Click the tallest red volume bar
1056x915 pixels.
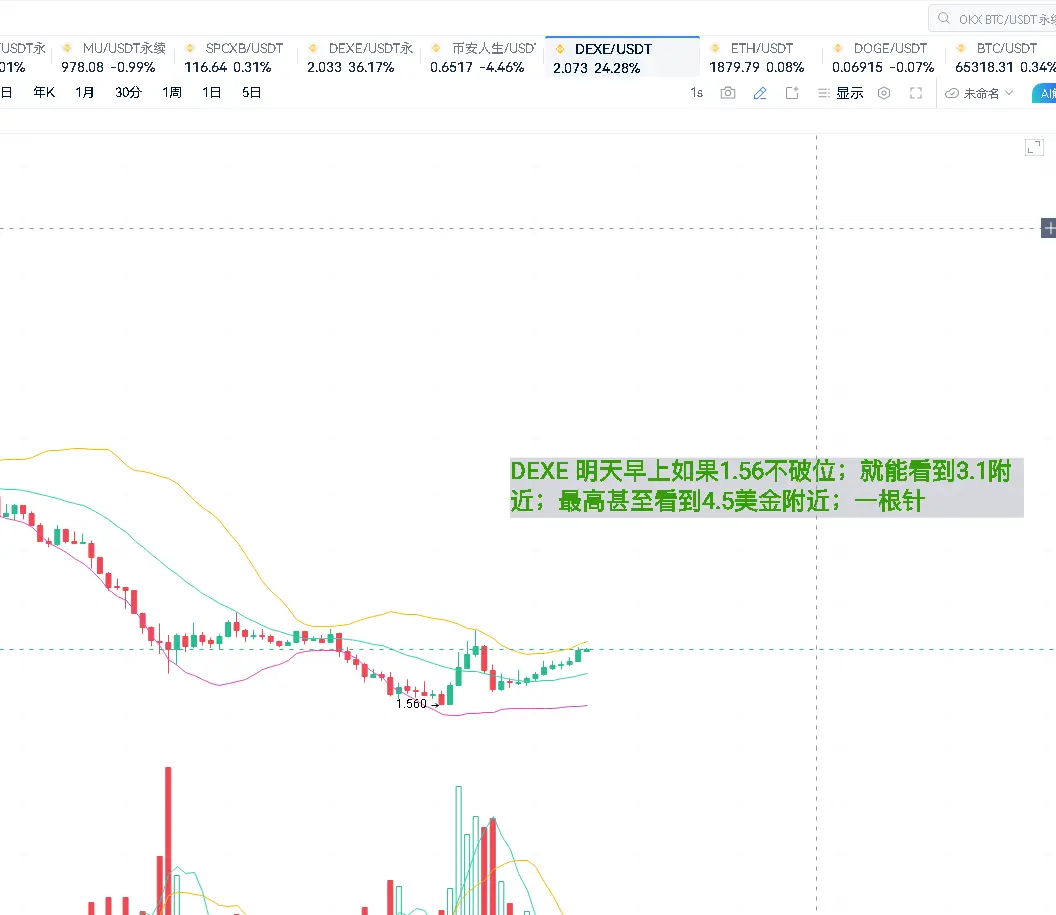tap(168, 840)
